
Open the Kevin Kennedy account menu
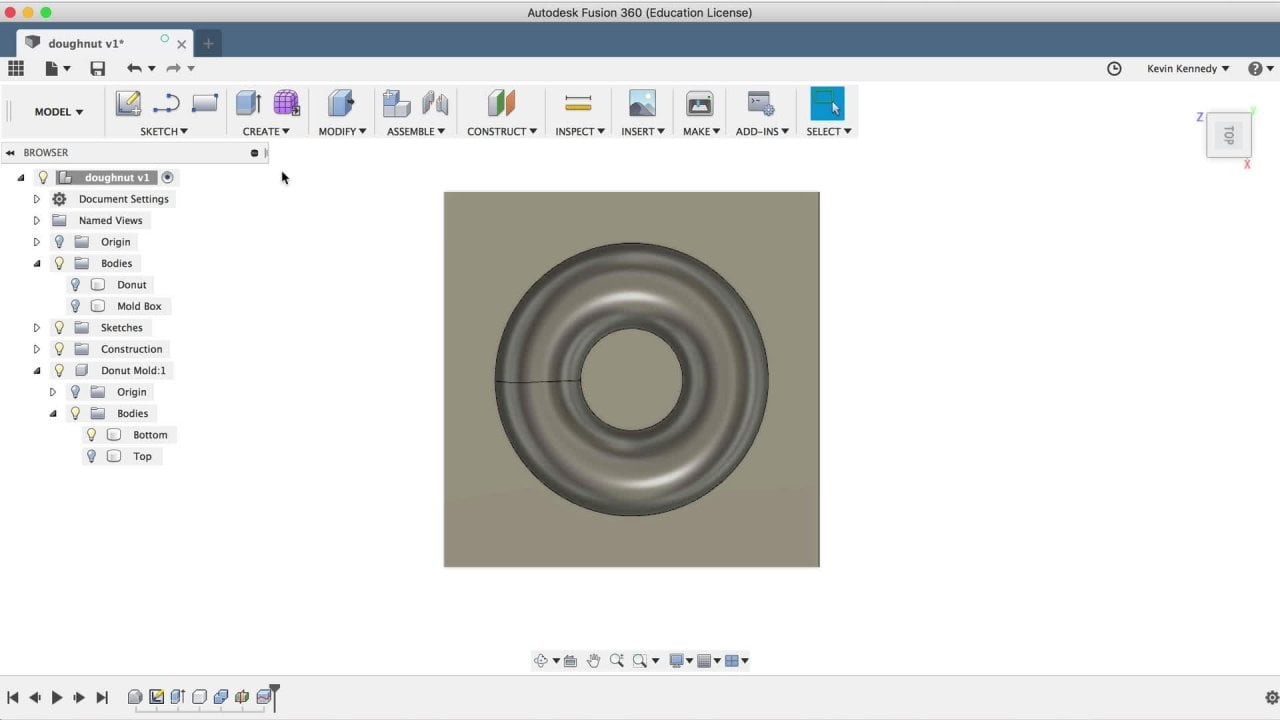click(x=1188, y=69)
